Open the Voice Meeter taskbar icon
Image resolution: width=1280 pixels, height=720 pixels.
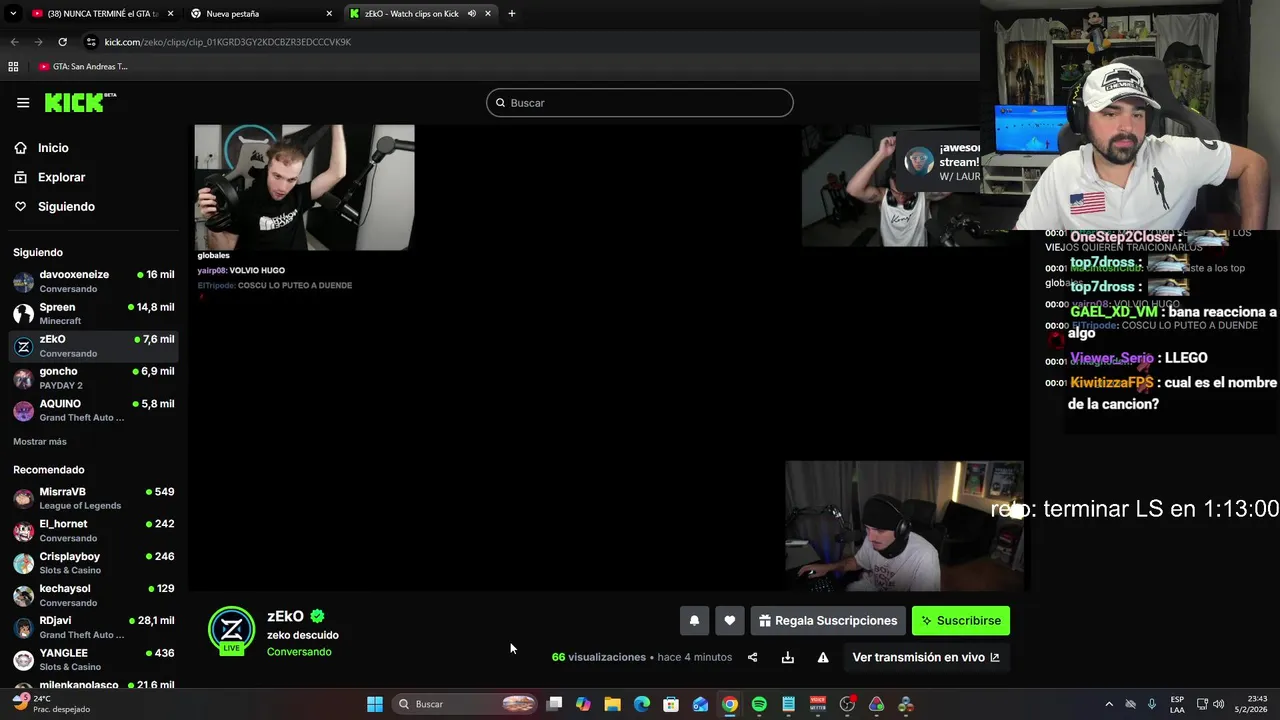coord(818,704)
